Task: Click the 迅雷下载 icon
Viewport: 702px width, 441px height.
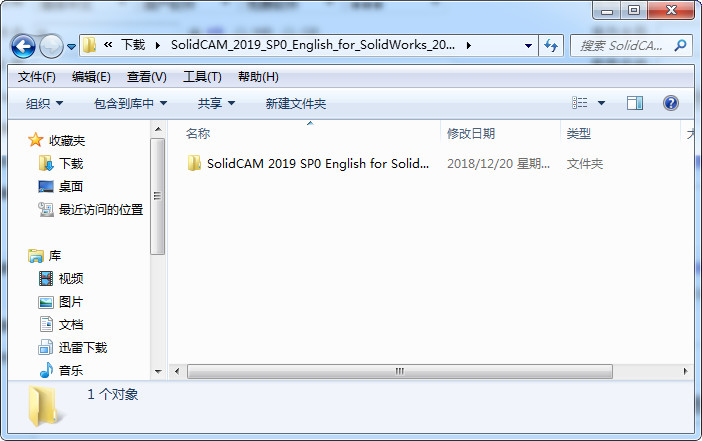Action: point(46,347)
